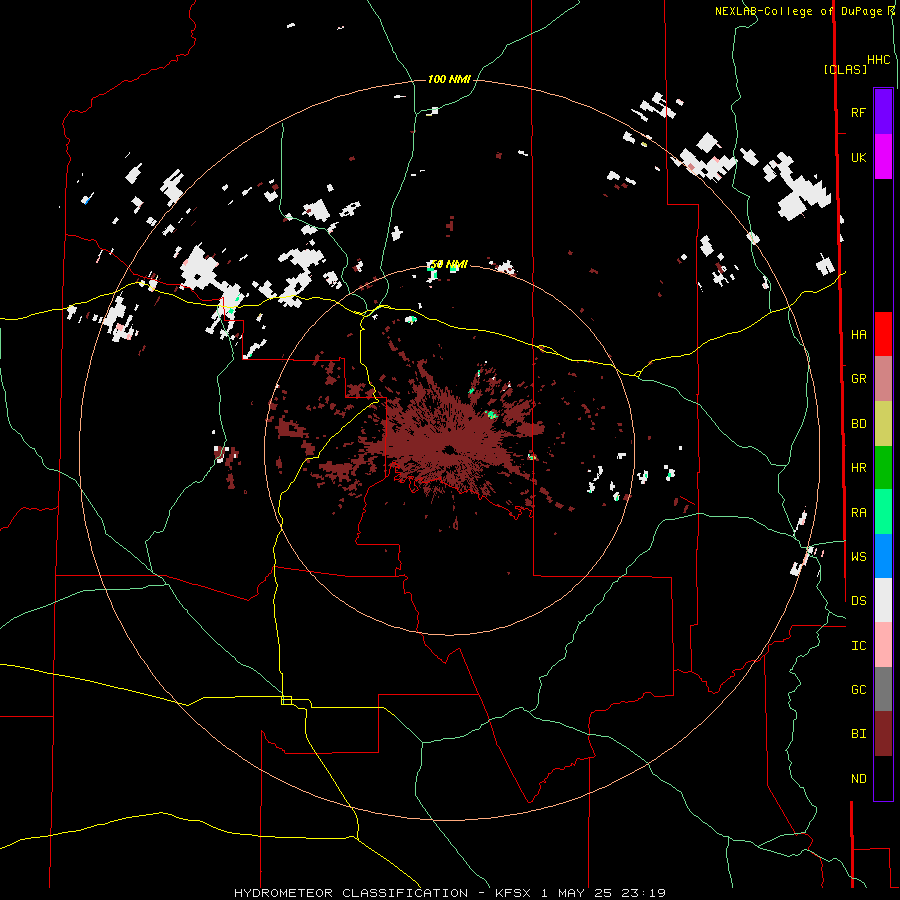Click the WS blue legend swatch
Viewport: 900px width, 900px height.
883,556
